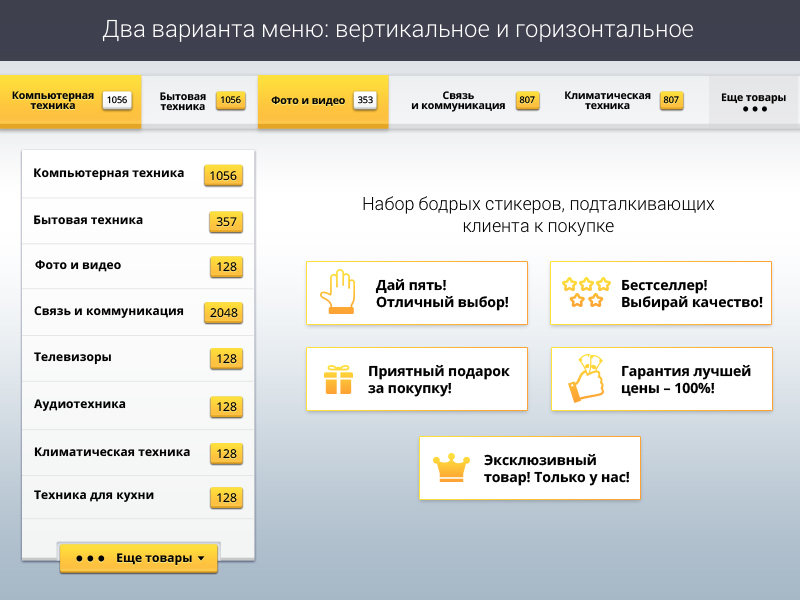Select Телевизоры in vertical menu
This screenshot has width=800, height=600.
tap(138, 358)
